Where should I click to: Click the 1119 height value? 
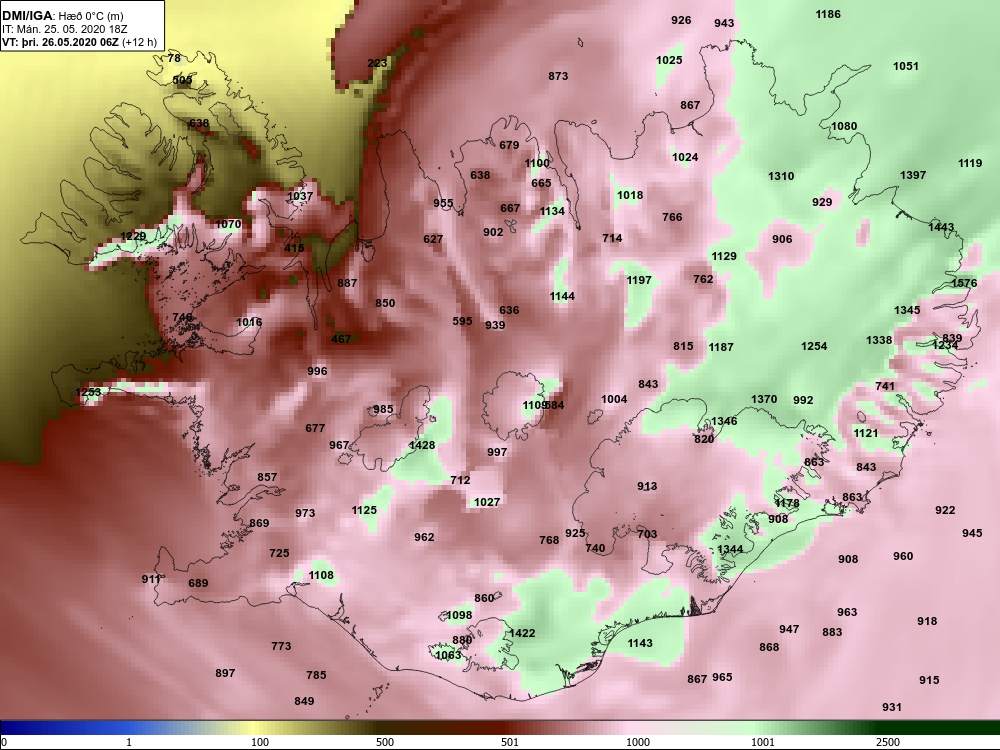[969, 163]
